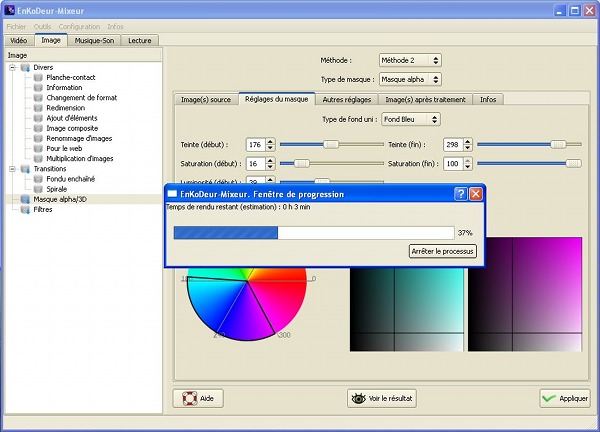Click the Teinte (début) value field 176
This screenshot has width=600, height=432.
pyautogui.click(x=256, y=145)
